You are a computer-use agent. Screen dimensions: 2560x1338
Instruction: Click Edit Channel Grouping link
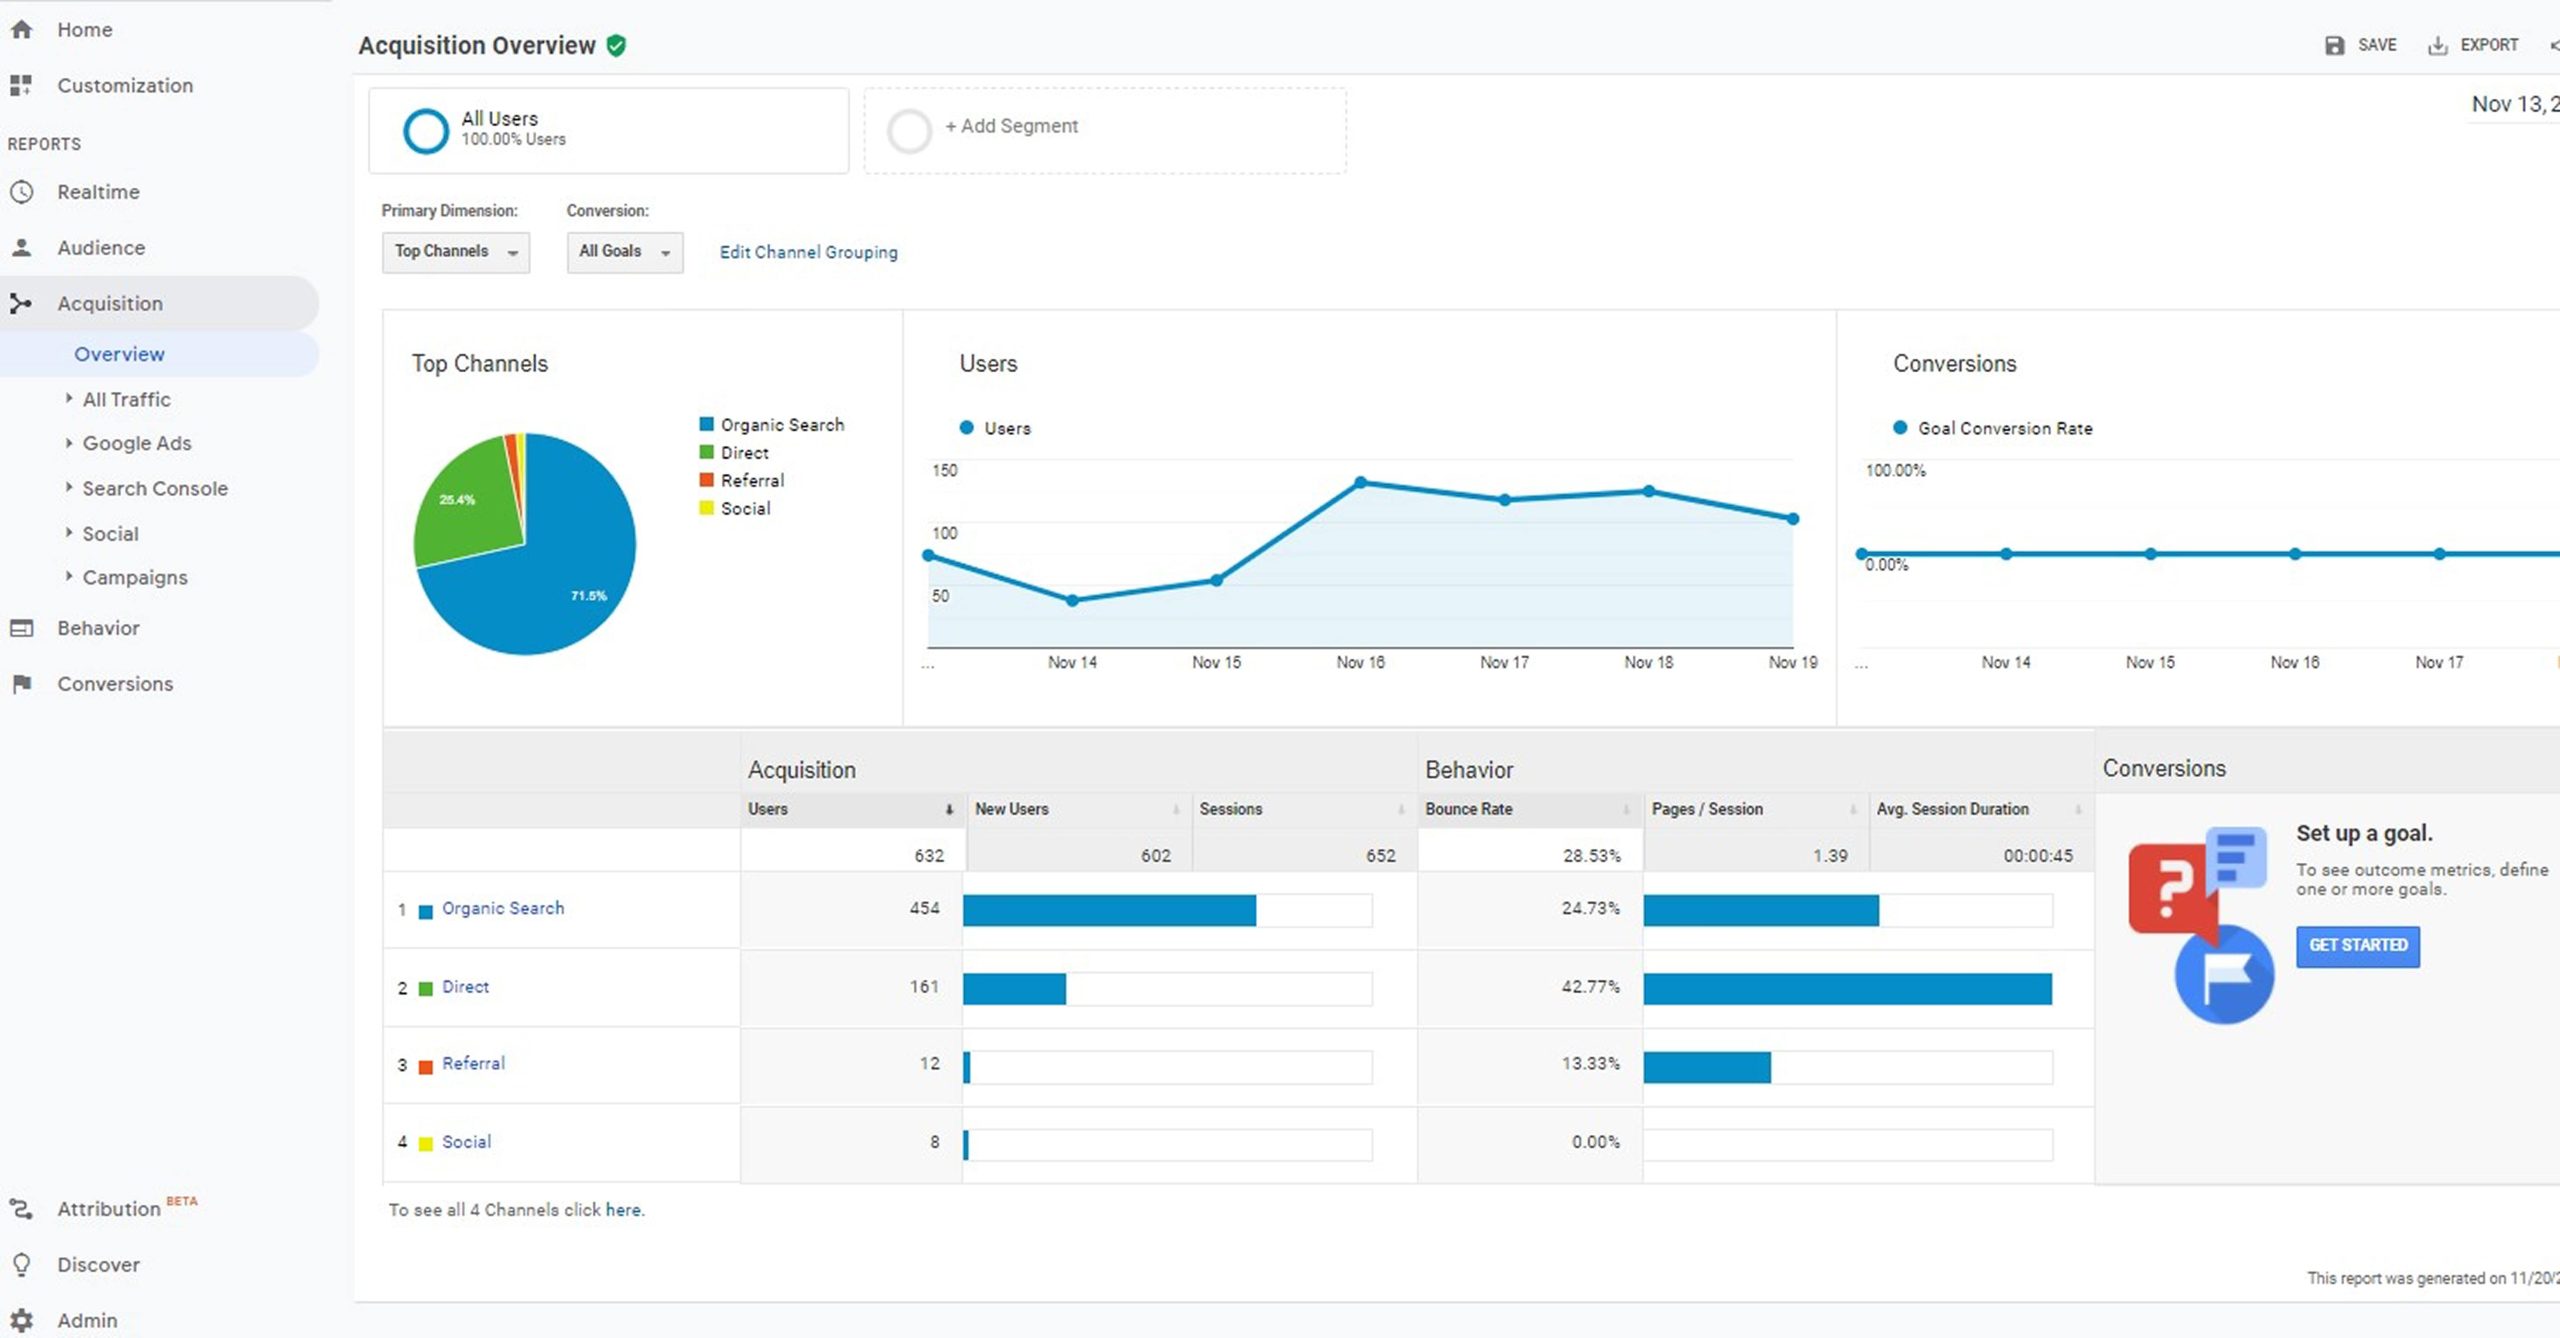[808, 252]
